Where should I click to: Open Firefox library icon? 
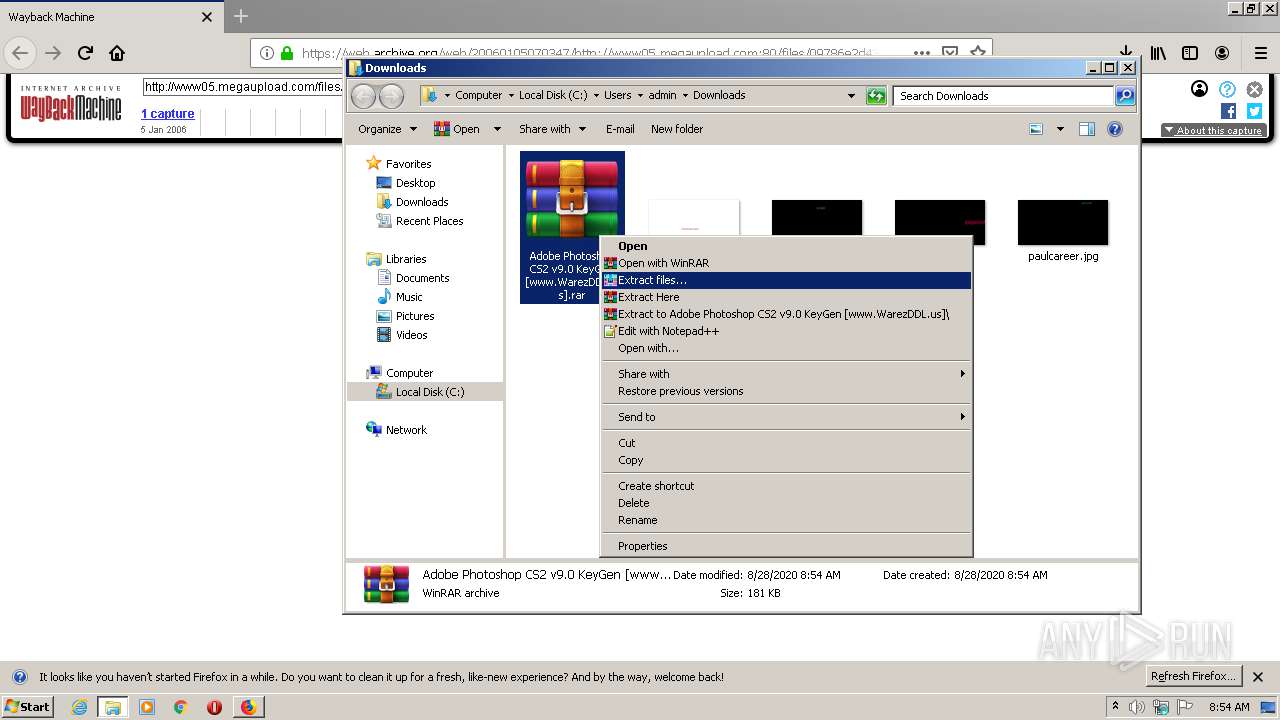tap(1158, 53)
